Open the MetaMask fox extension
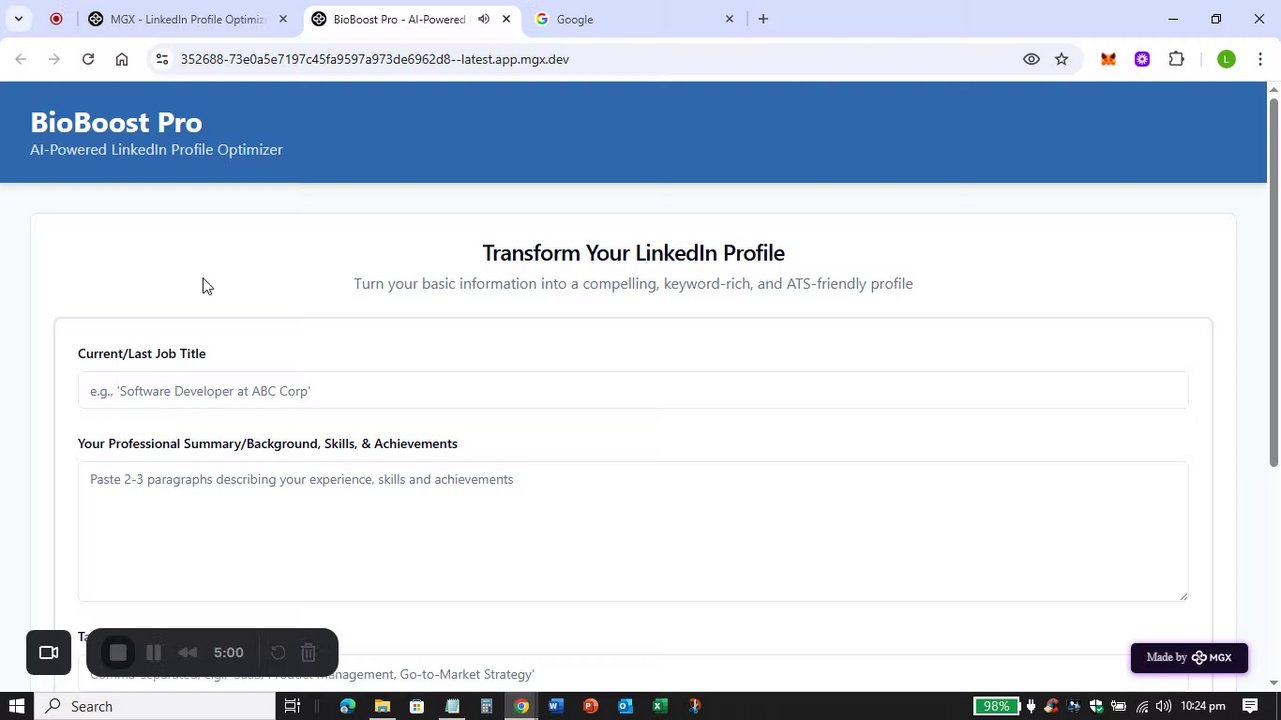Viewport: 1281px width, 720px height. click(x=1108, y=59)
